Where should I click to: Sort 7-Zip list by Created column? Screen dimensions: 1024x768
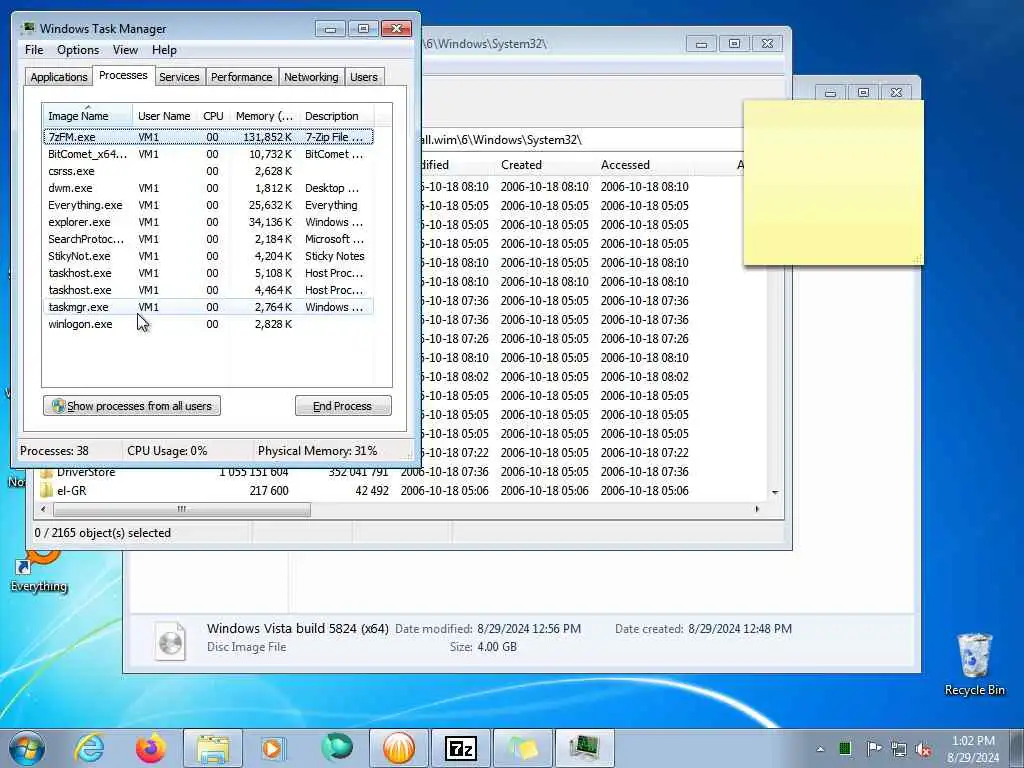(545, 165)
